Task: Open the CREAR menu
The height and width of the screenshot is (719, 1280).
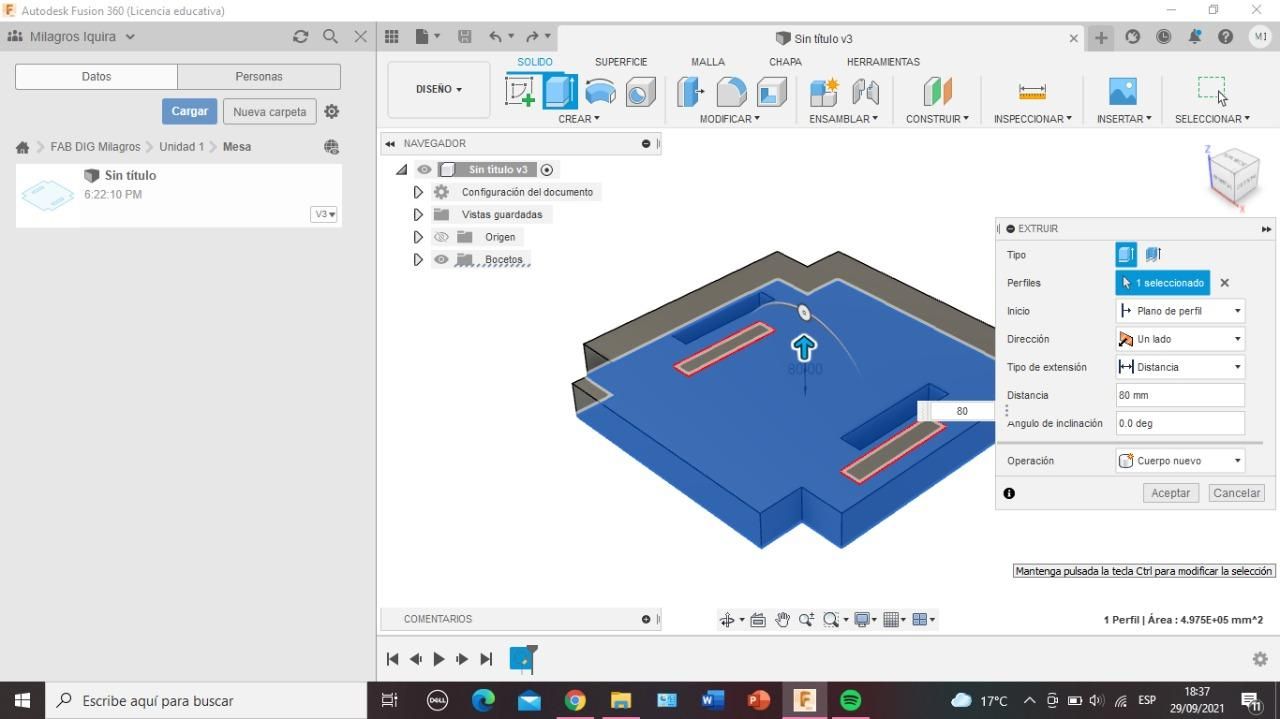Action: point(579,119)
